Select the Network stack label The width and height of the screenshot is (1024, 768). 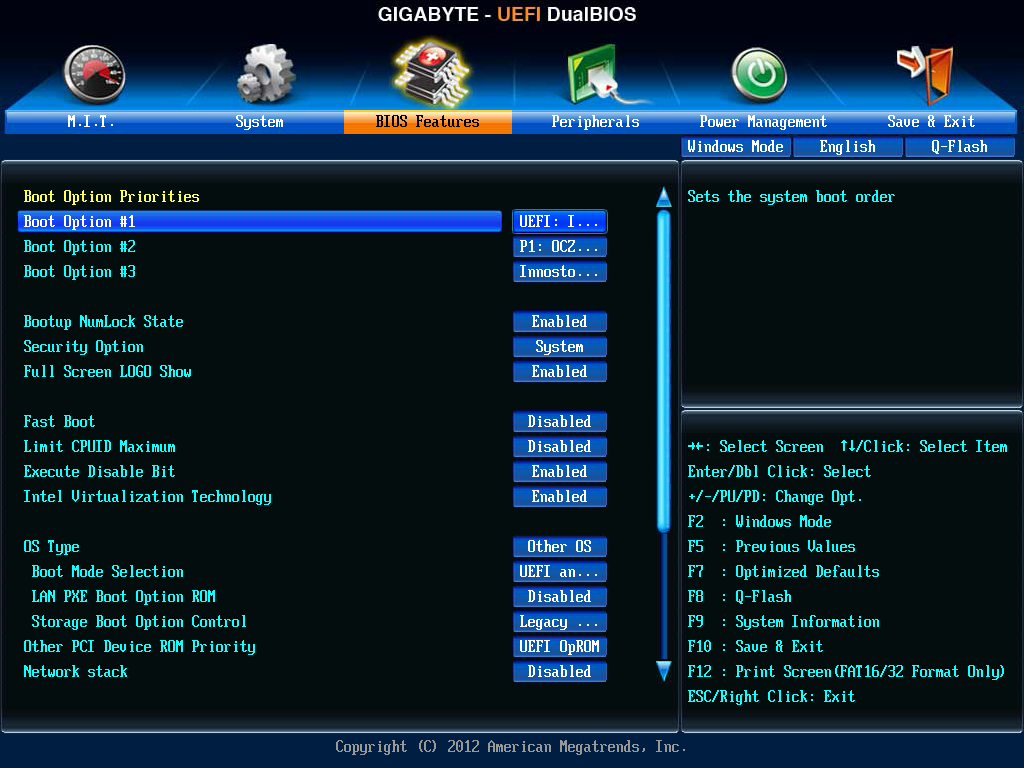point(75,671)
